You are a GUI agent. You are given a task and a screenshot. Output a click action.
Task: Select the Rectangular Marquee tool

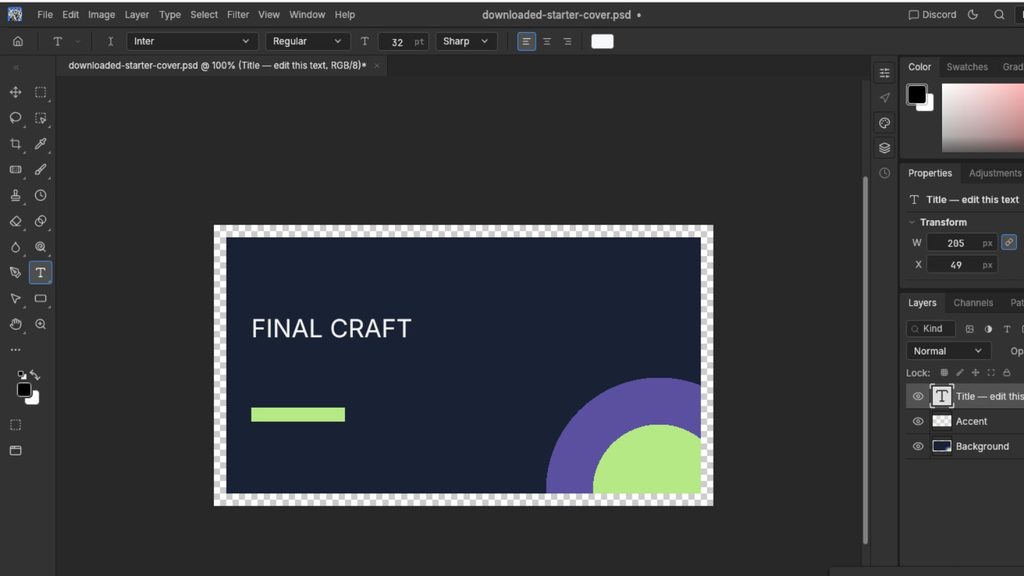(40, 92)
